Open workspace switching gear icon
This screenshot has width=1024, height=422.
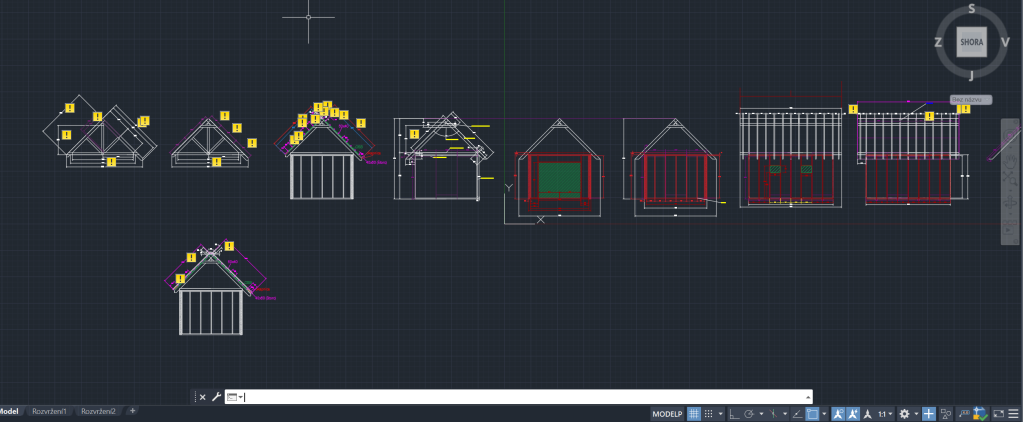[904, 414]
